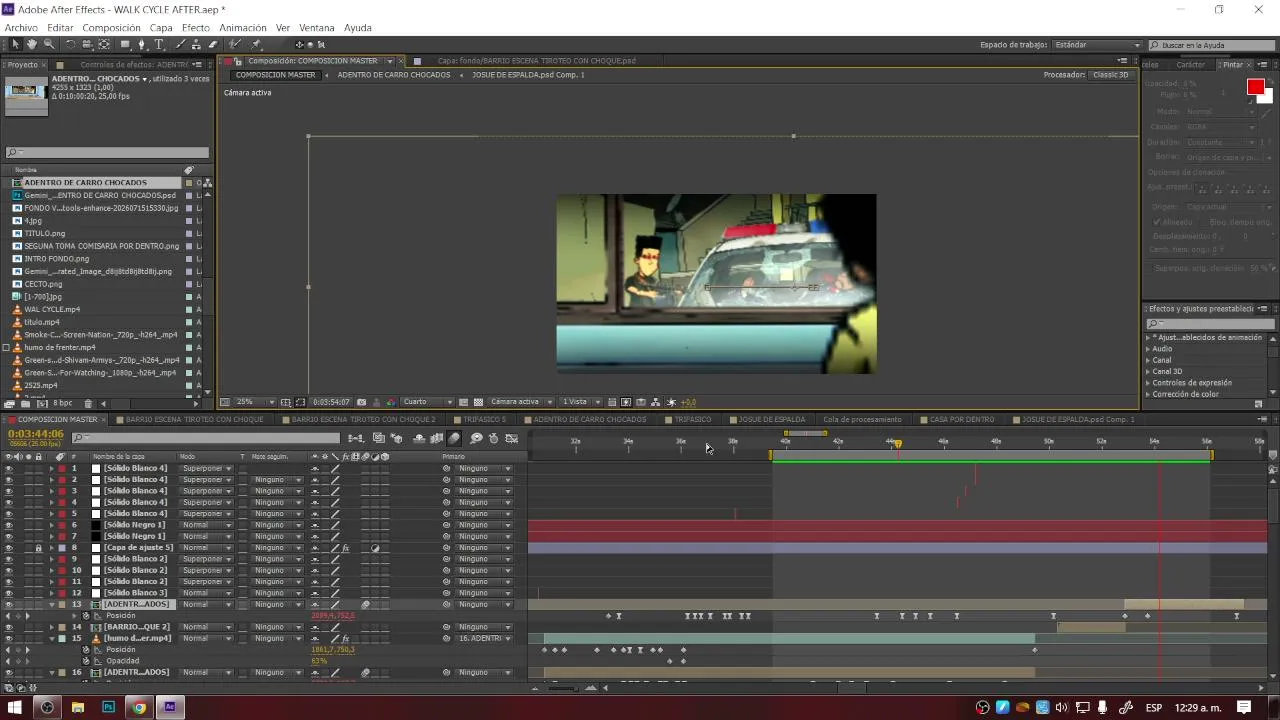Click the yellow current time indicator
The width and height of the screenshot is (1280, 720).
click(x=898, y=444)
